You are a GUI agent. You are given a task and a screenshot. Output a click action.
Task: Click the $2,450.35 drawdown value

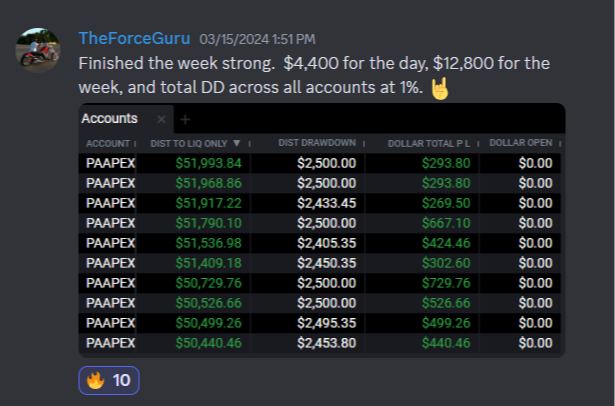click(326, 263)
